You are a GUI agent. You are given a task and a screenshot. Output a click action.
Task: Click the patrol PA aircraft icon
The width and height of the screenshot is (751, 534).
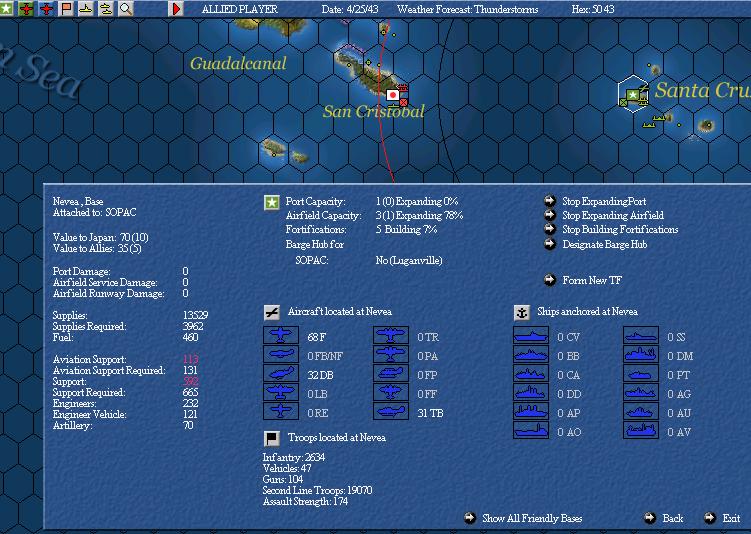tap(391, 354)
